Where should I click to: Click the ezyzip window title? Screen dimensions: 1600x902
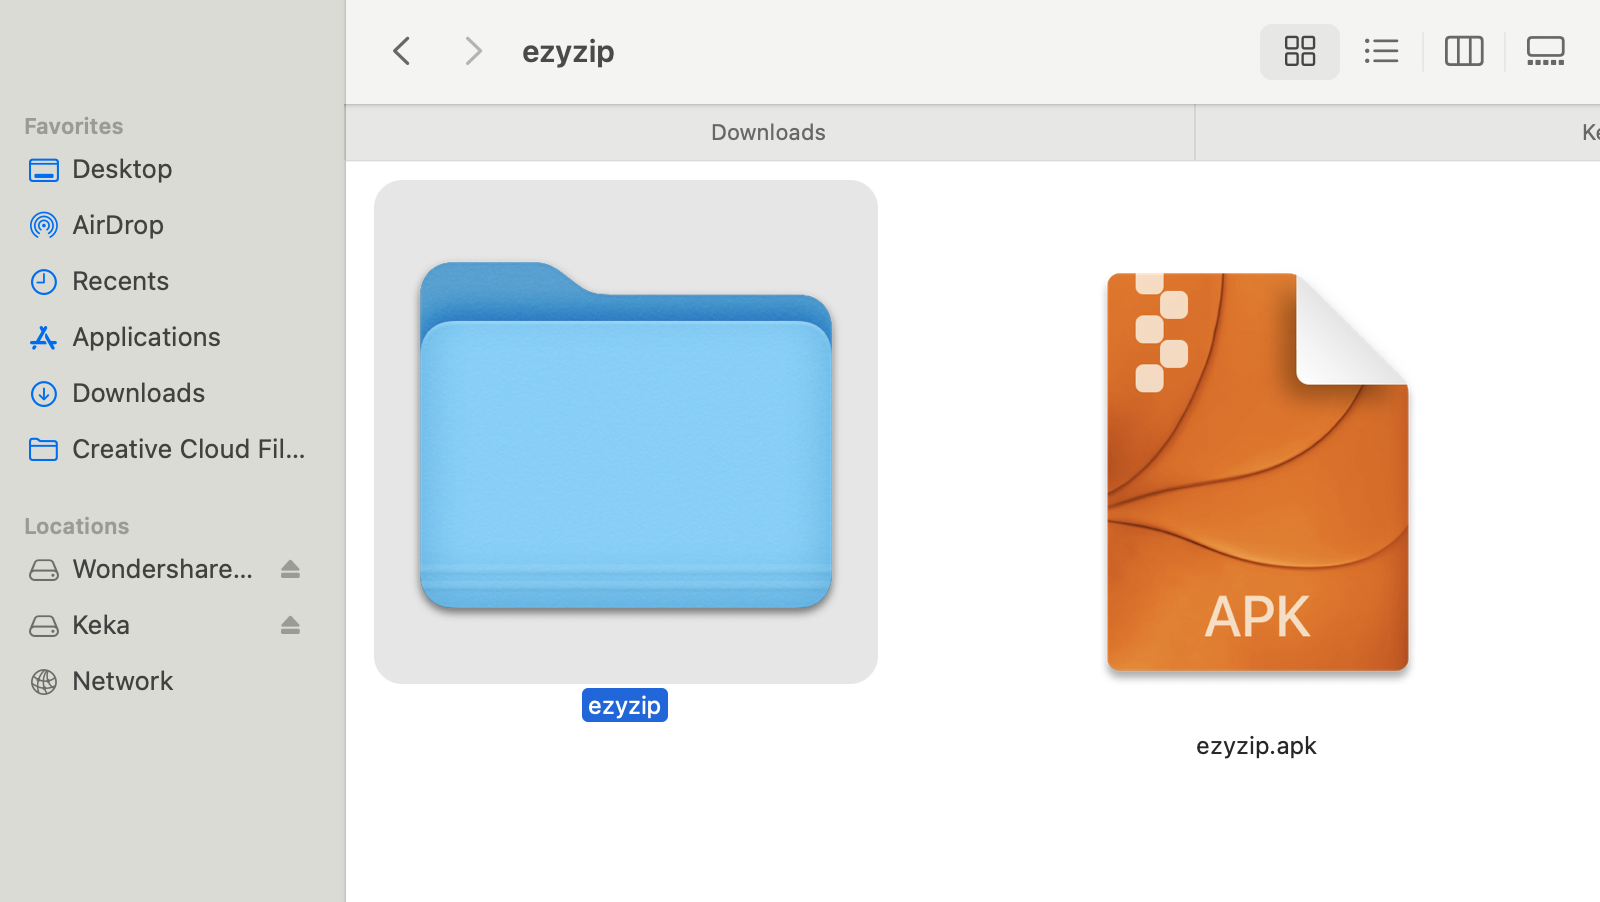click(x=568, y=50)
